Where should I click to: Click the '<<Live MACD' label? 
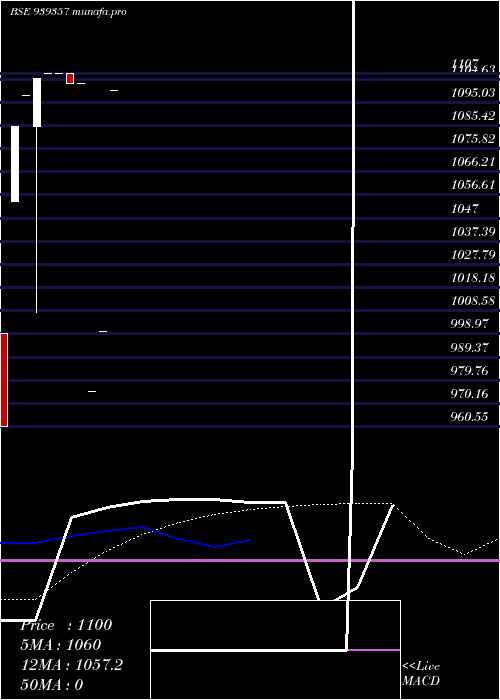point(421,674)
